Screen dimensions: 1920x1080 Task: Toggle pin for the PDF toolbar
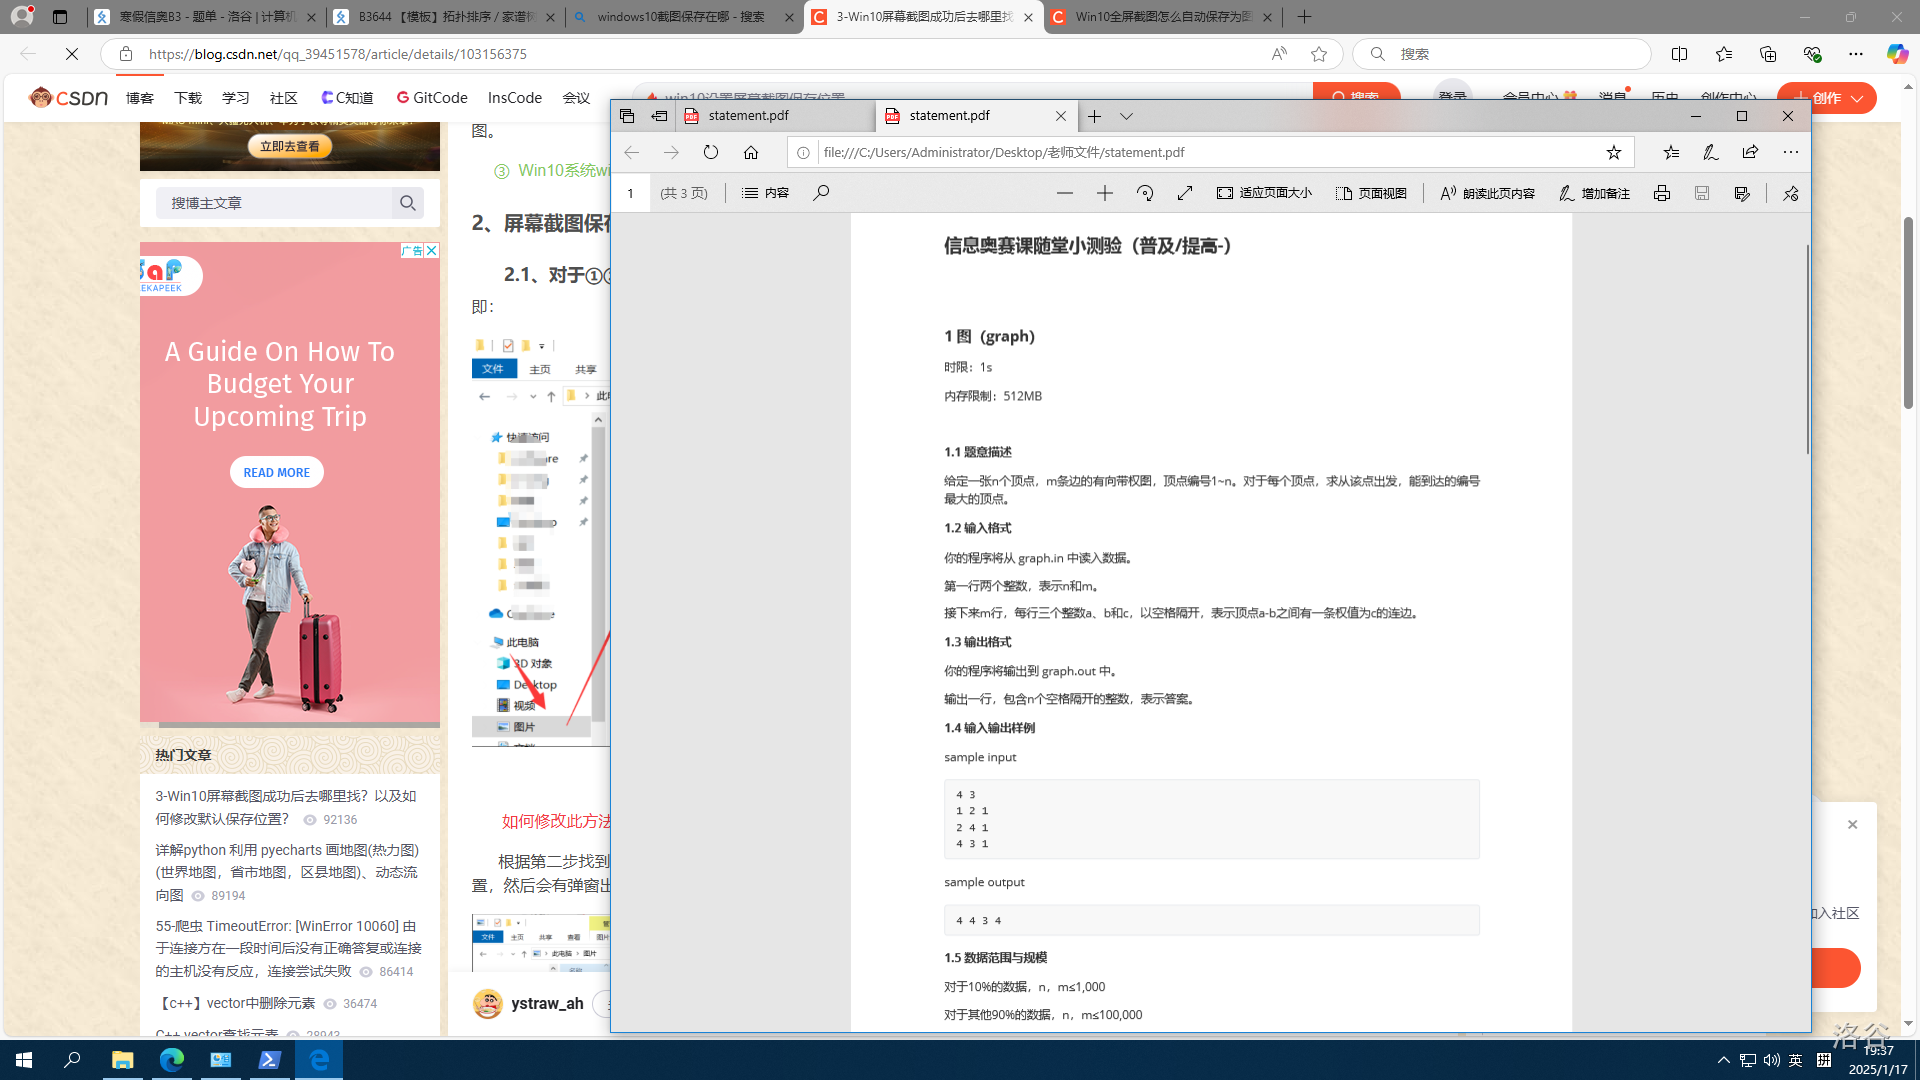coord(1790,193)
